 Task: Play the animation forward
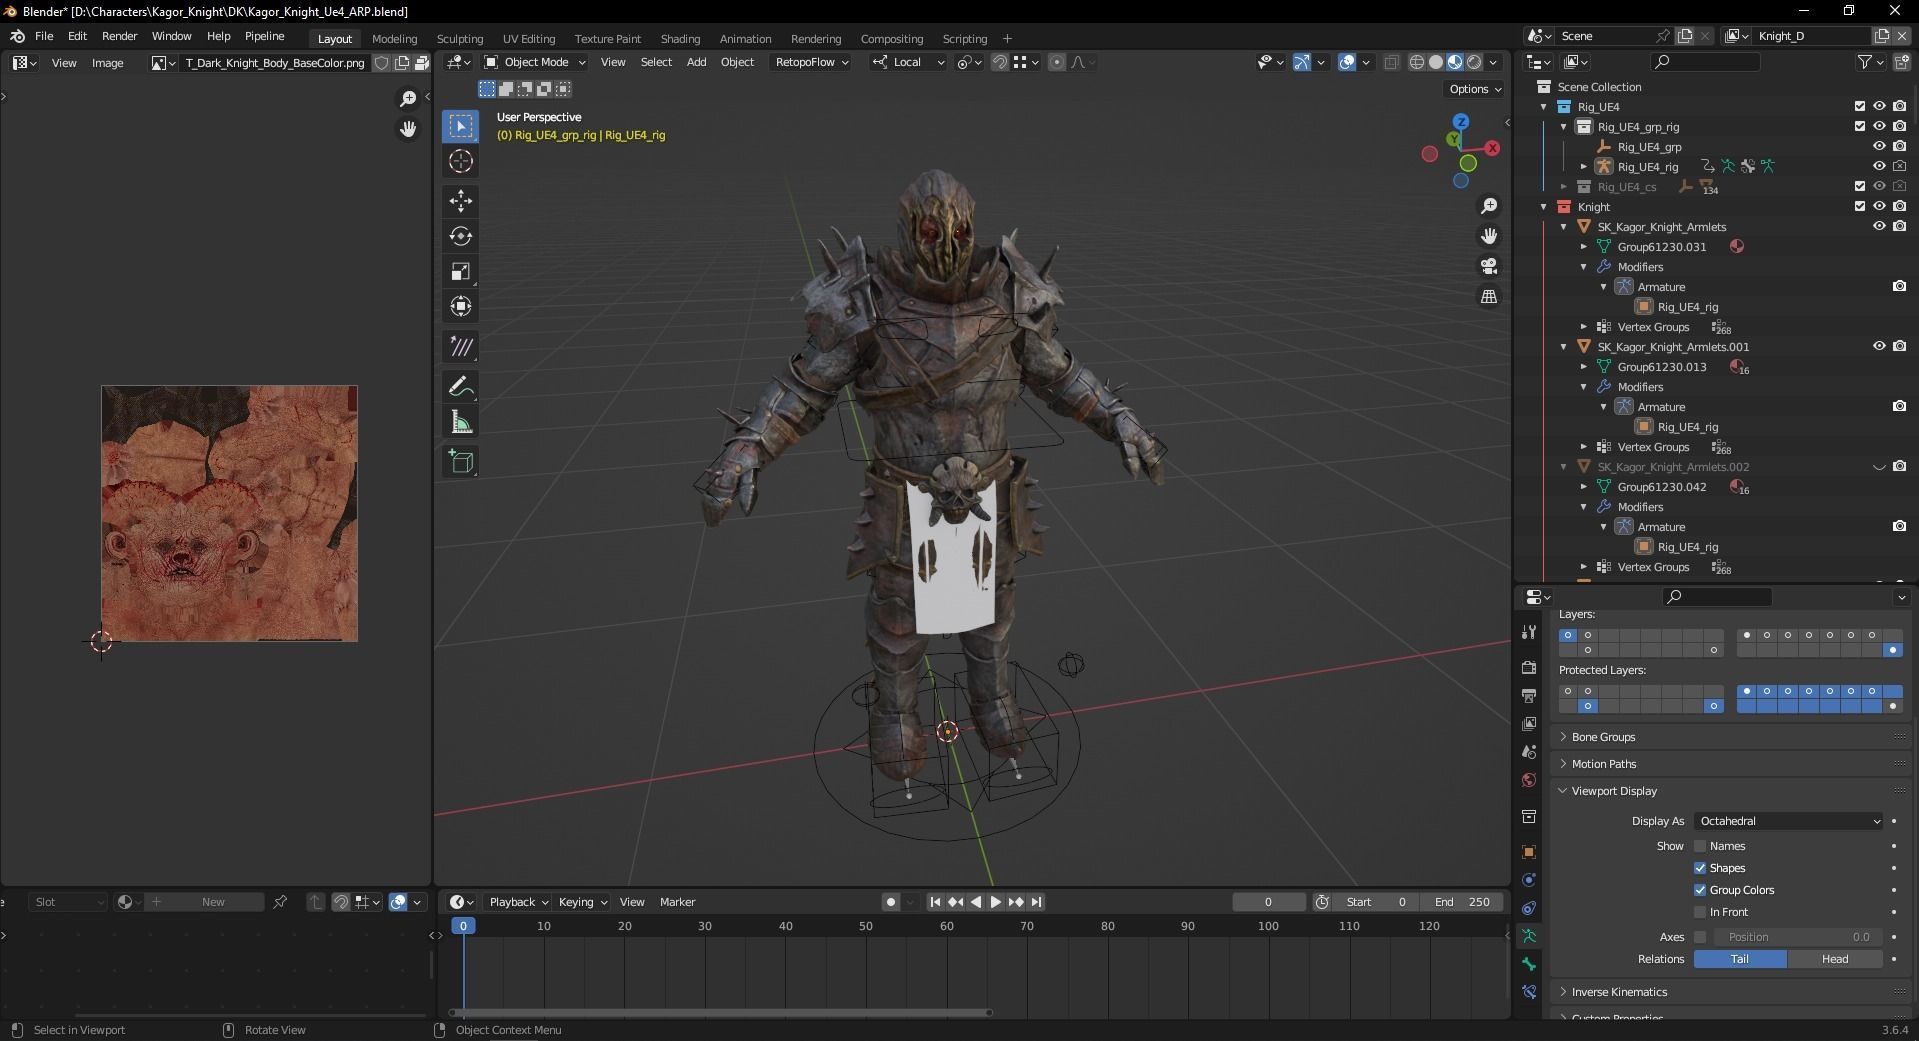[x=996, y=902]
